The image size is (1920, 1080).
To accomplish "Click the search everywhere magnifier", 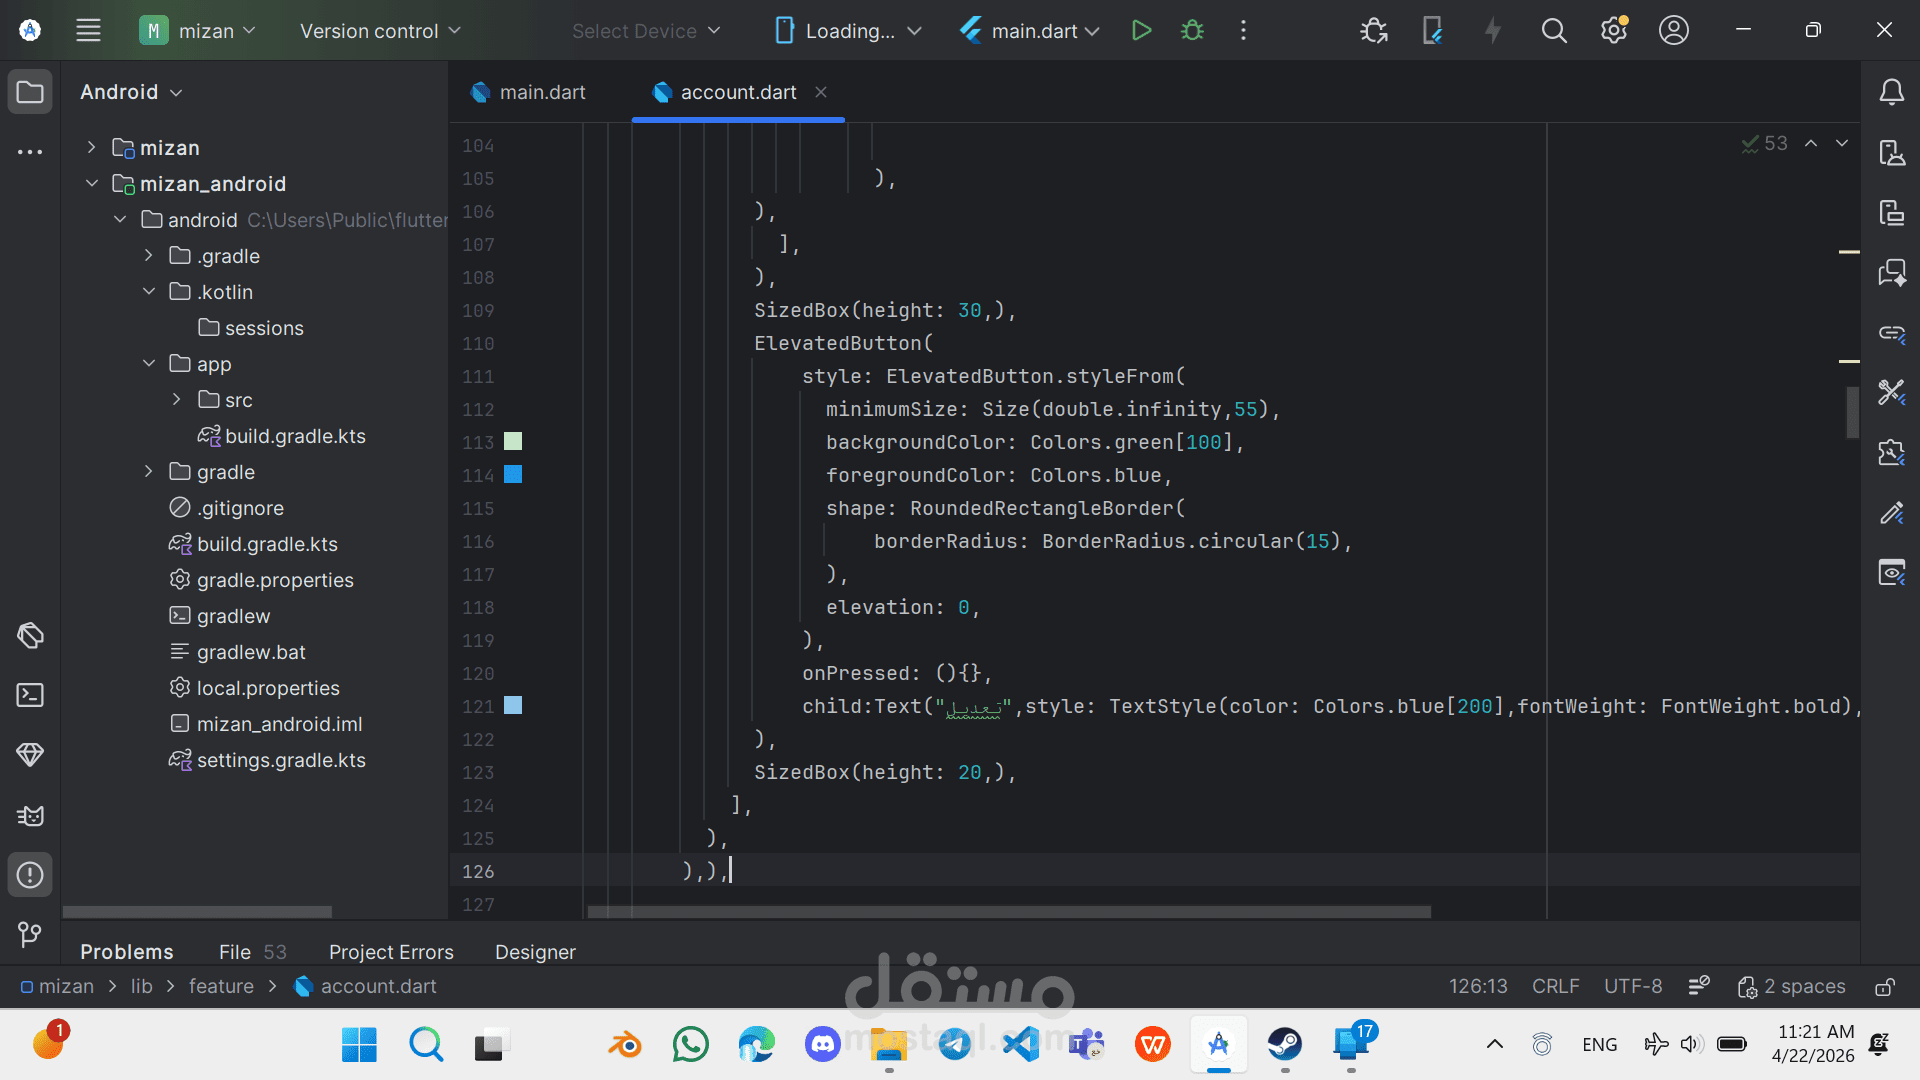I will (1553, 31).
